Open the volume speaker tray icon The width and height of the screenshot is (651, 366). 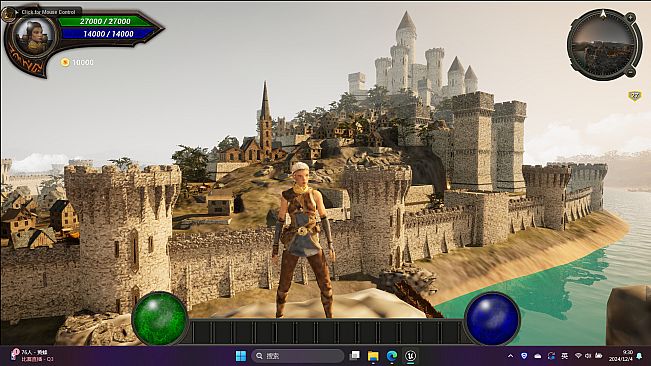(x=588, y=356)
